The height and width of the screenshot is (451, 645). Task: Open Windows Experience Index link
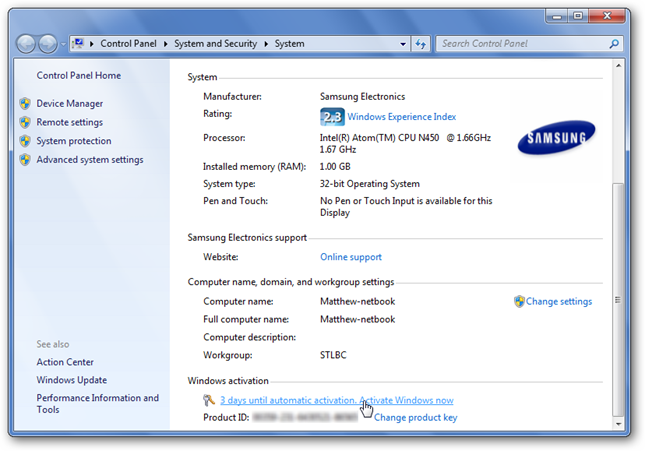click(401, 117)
